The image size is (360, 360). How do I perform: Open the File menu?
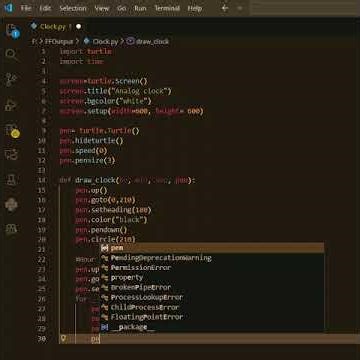click(x=26, y=8)
